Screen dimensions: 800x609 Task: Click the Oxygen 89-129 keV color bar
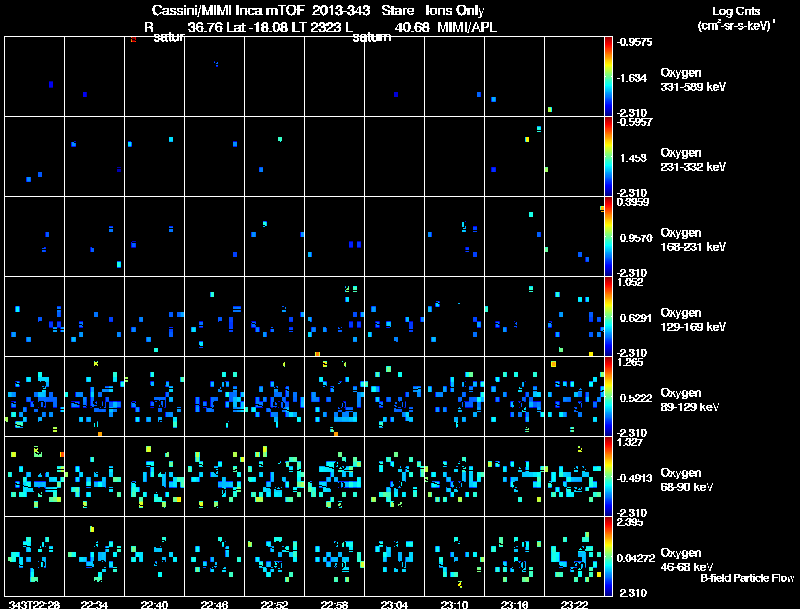click(x=609, y=397)
